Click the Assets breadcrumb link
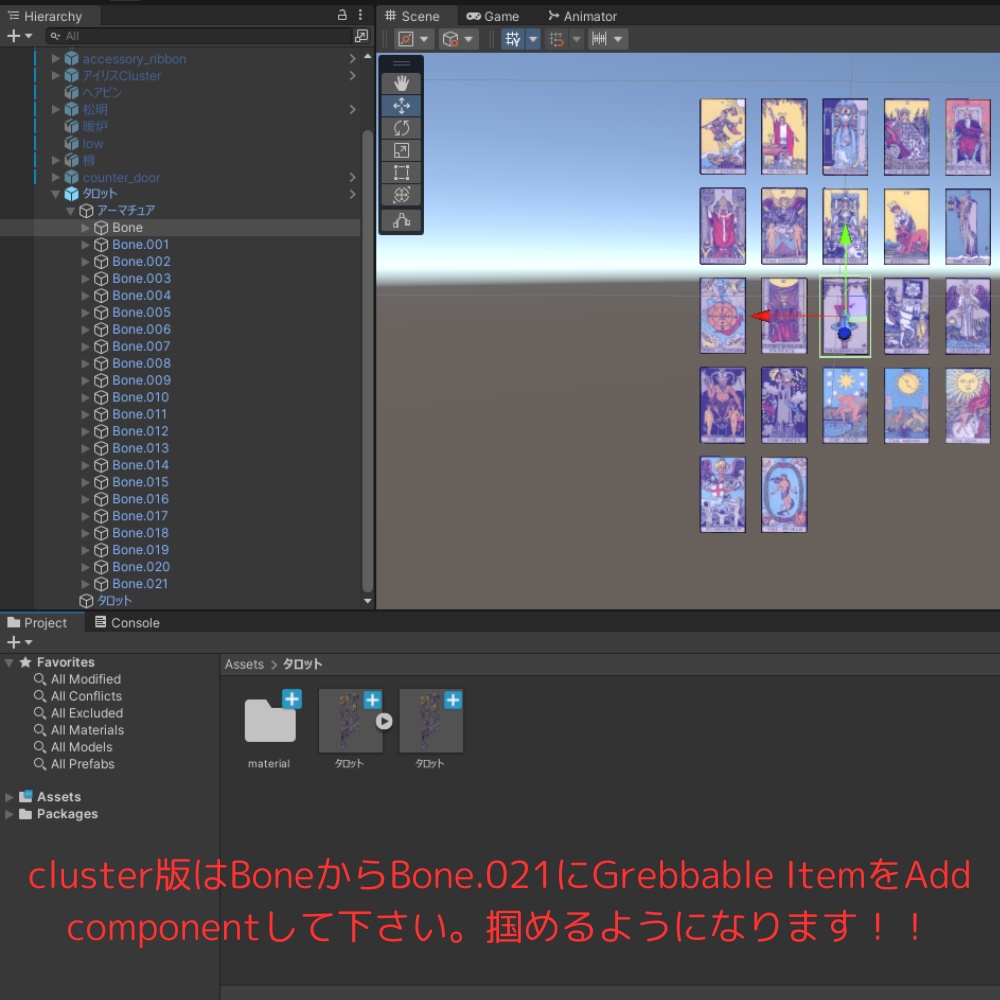 [244, 663]
